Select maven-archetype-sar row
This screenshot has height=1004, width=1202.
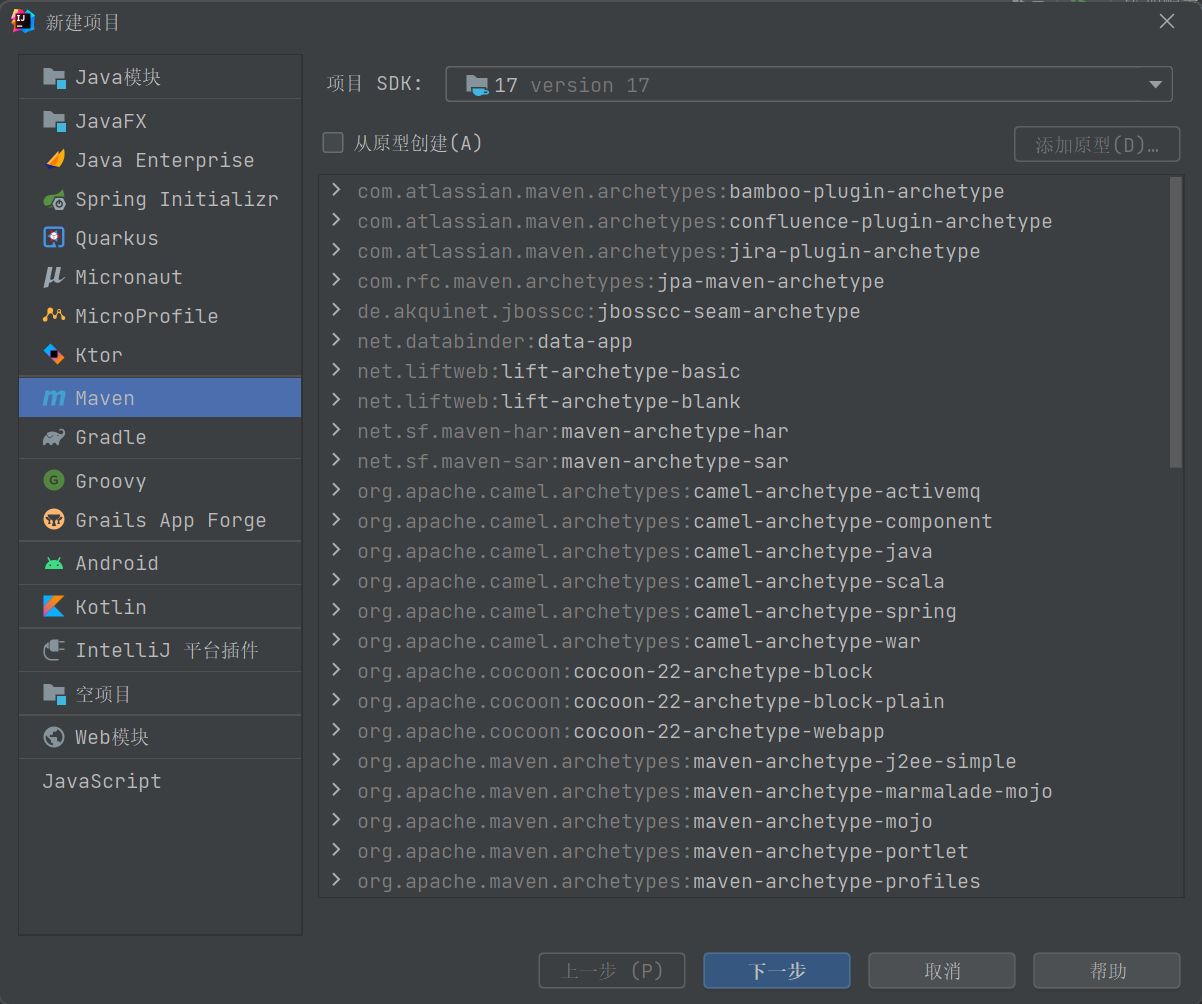point(744,461)
